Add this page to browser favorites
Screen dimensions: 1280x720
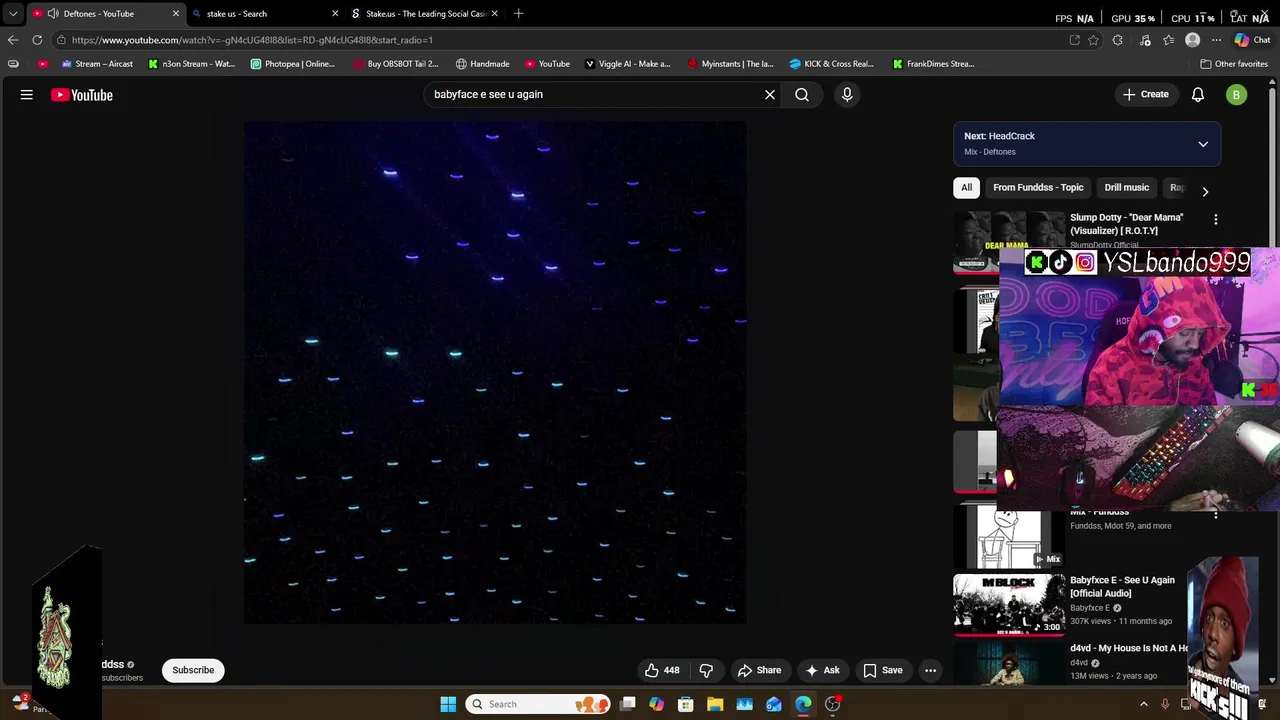(1094, 40)
